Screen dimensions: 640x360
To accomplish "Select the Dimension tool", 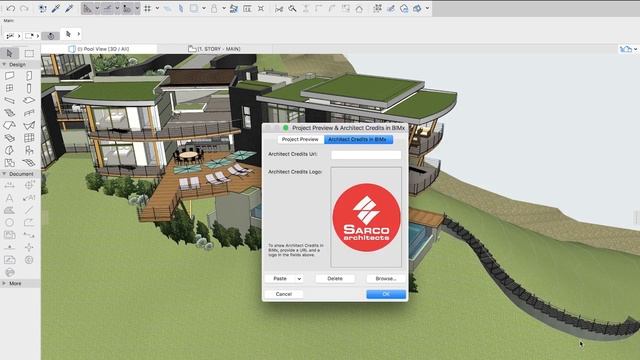I will click(9, 185).
